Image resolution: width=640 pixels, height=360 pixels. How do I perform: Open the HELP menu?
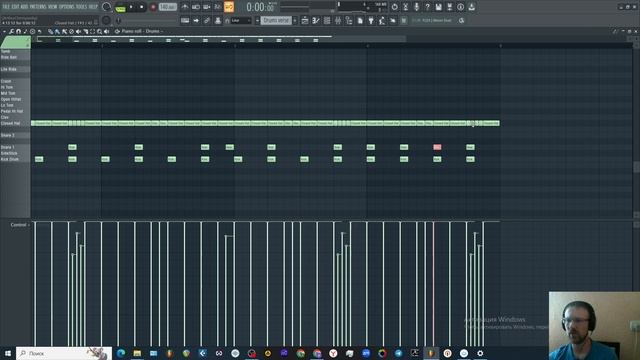[x=93, y=7]
